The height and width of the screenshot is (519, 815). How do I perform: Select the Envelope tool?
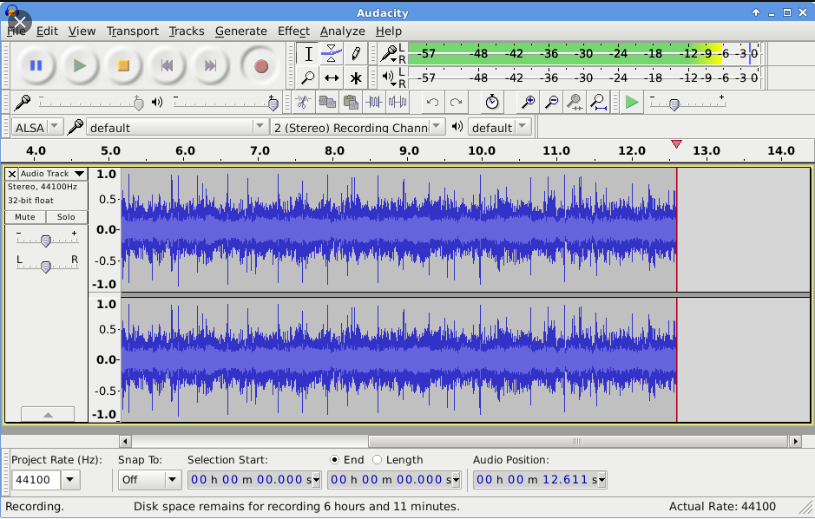(x=331, y=53)
